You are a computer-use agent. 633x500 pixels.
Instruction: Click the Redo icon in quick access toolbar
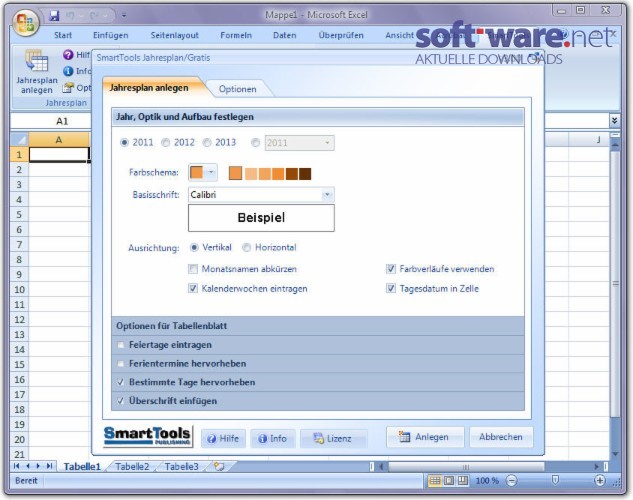(94, 16)
